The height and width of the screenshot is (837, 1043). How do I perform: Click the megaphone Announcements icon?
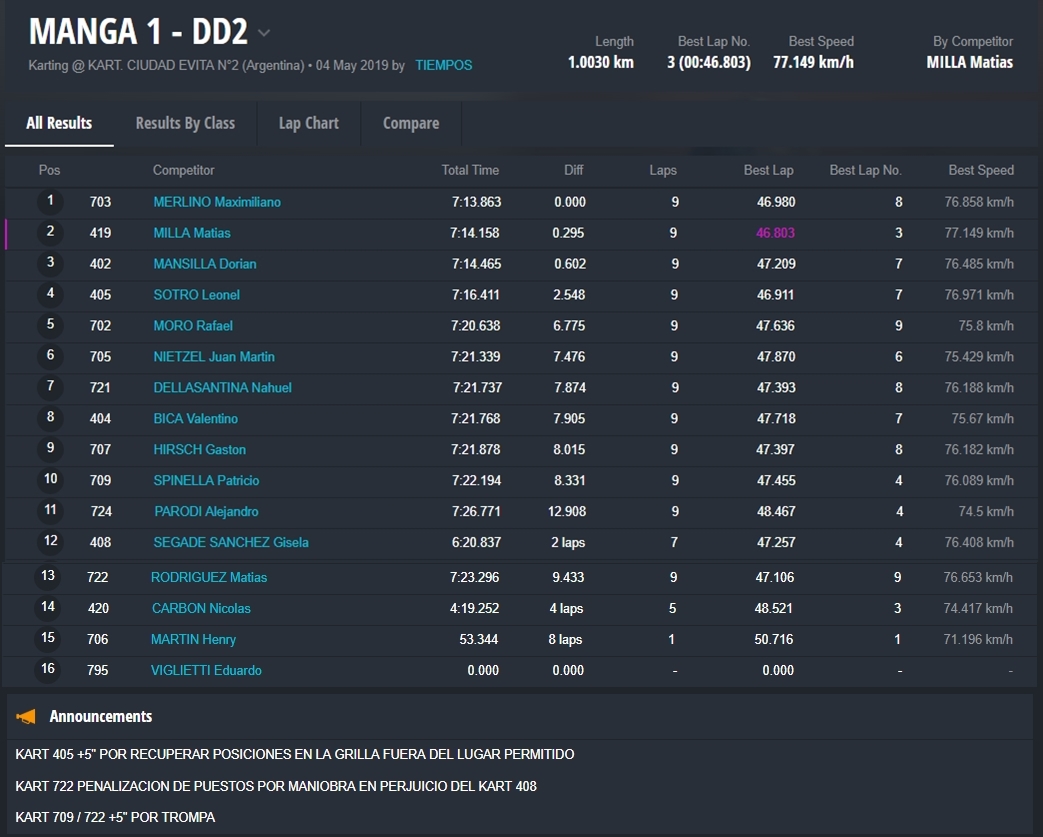point(27,716)
